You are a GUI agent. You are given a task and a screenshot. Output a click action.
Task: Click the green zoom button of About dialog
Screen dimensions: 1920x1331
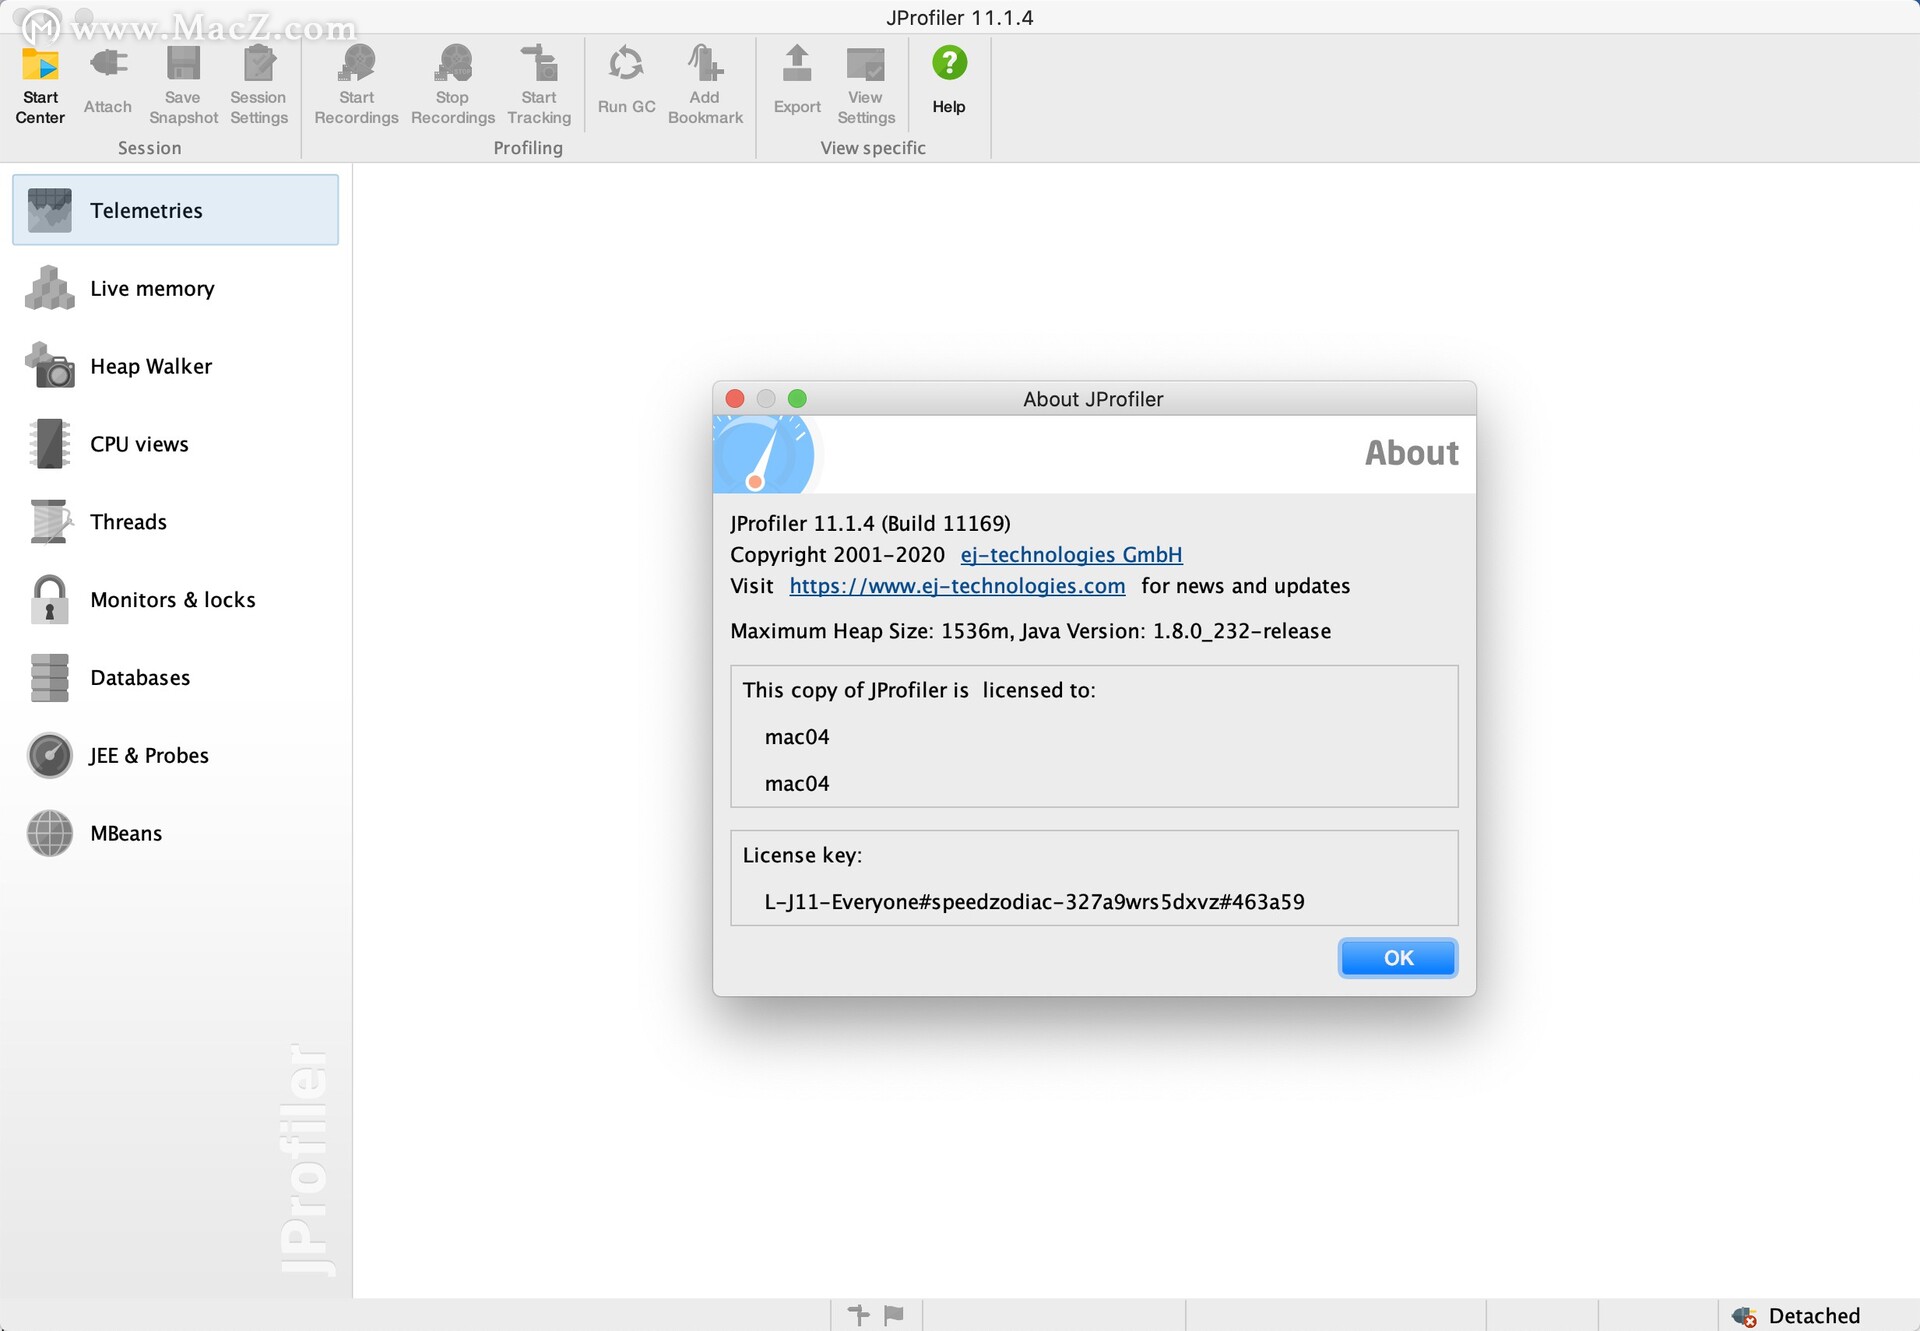pyautogui.click(x=797, y=399)
